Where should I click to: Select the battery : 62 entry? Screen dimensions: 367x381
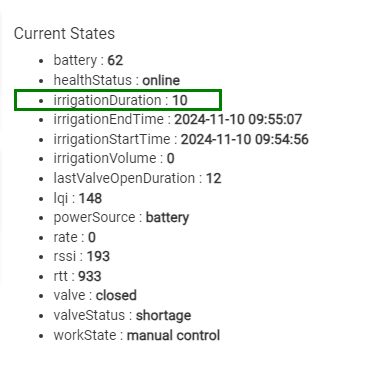tap(88, 60)
